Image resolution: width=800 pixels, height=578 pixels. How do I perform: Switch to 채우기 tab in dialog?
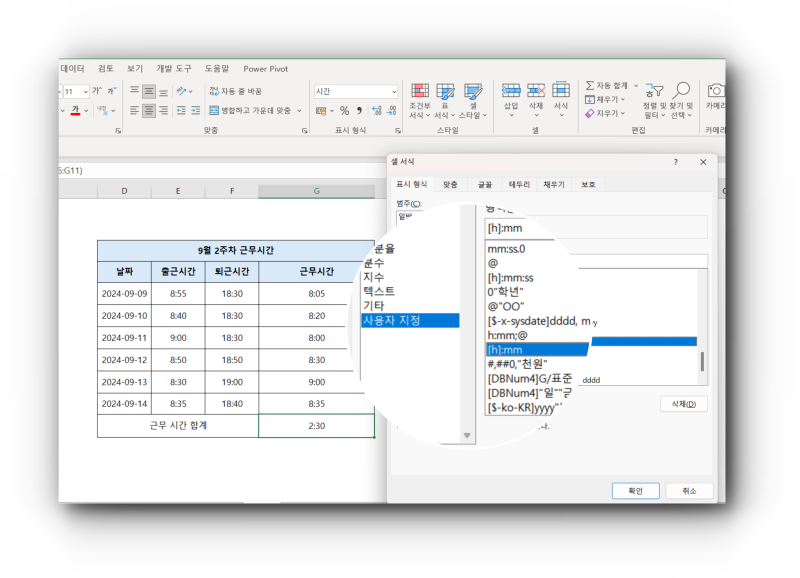(554, 185)
